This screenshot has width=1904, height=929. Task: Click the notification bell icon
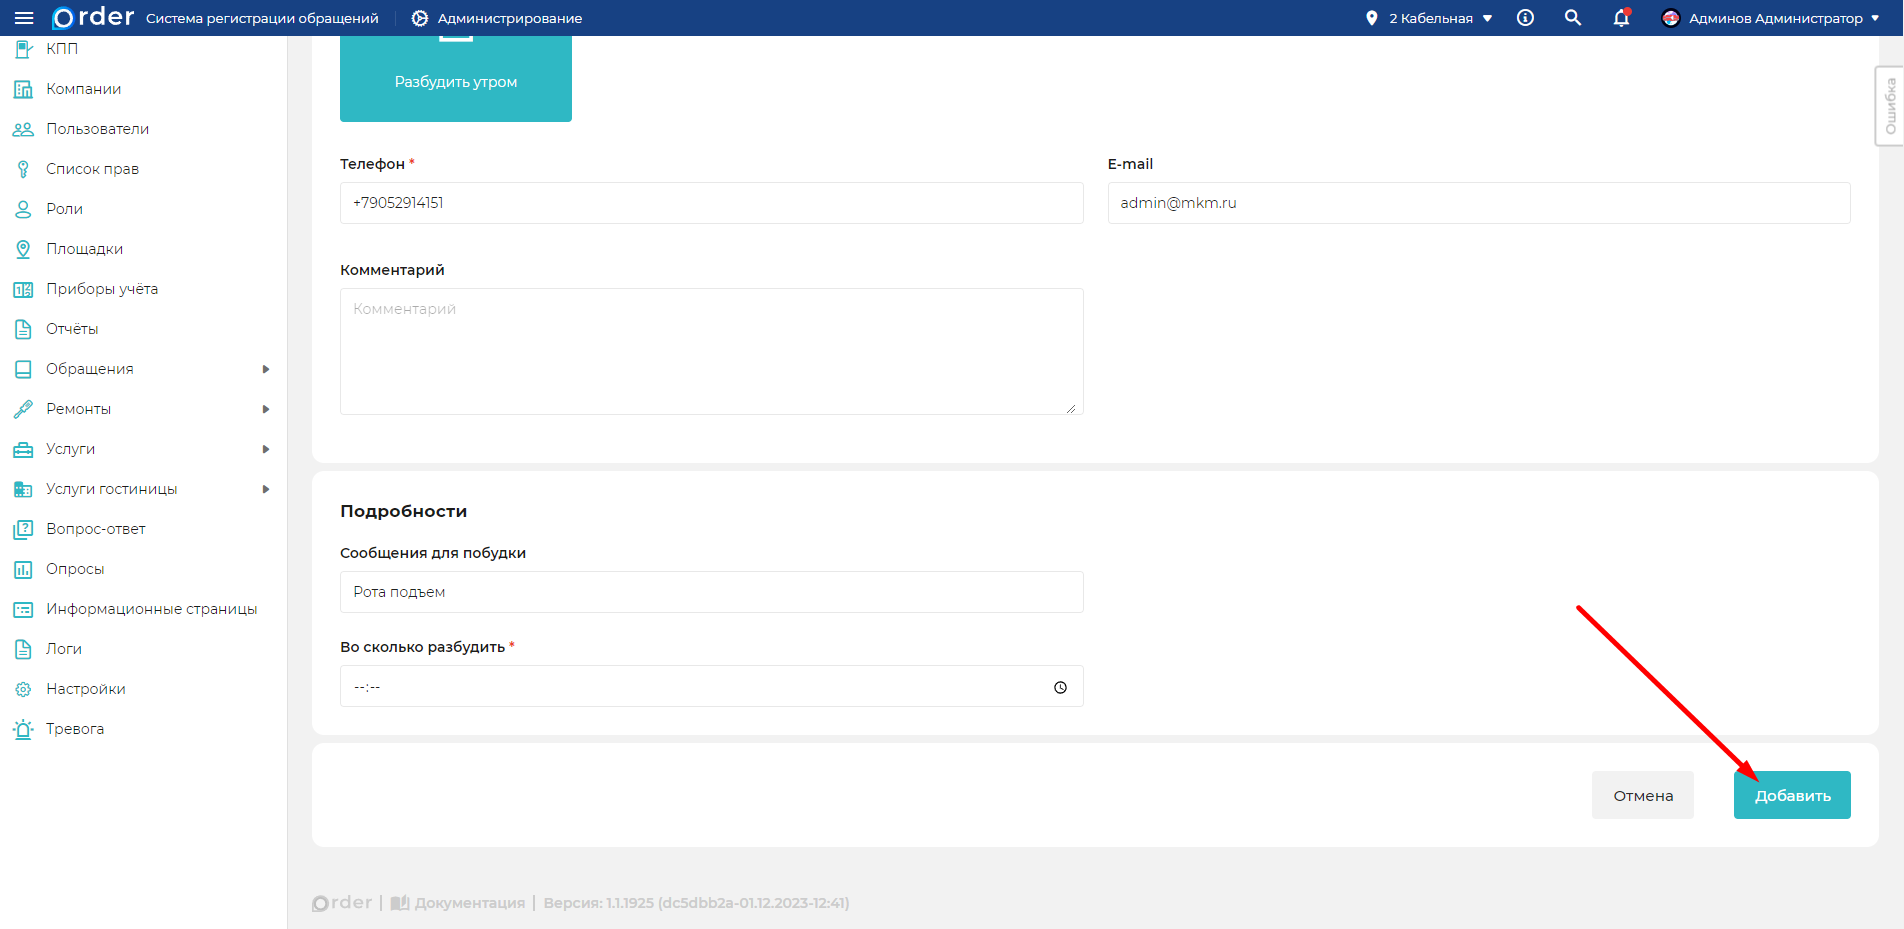coord(1621,18)
